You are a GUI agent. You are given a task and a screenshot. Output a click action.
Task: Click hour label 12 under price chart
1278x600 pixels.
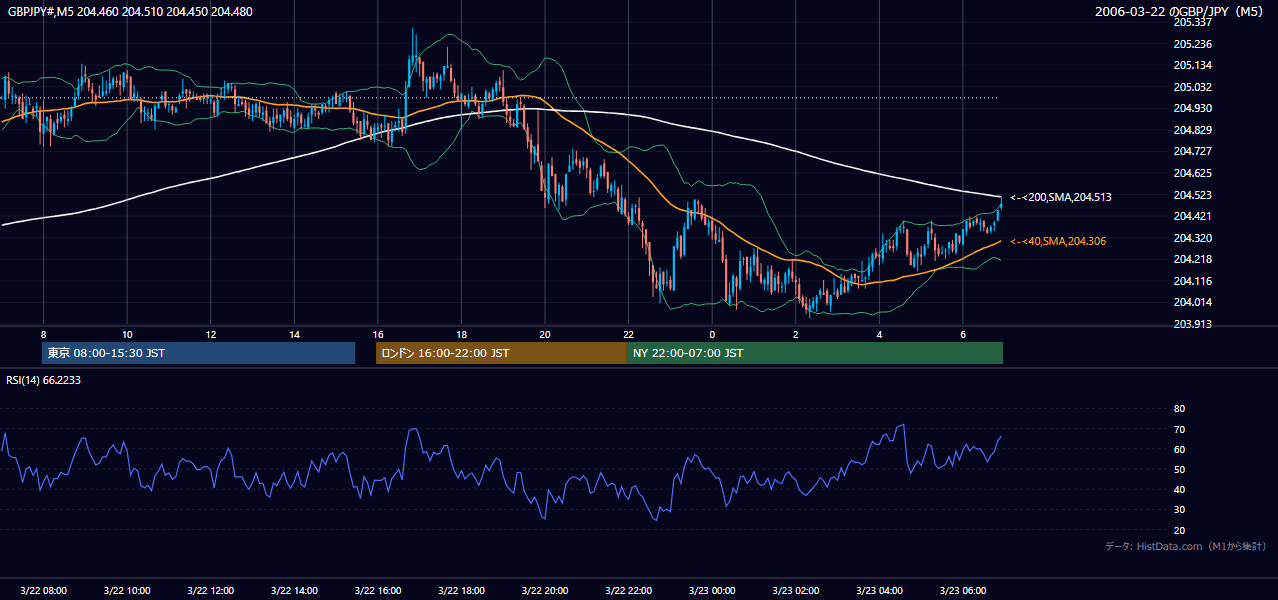click(x=210, y=334)
